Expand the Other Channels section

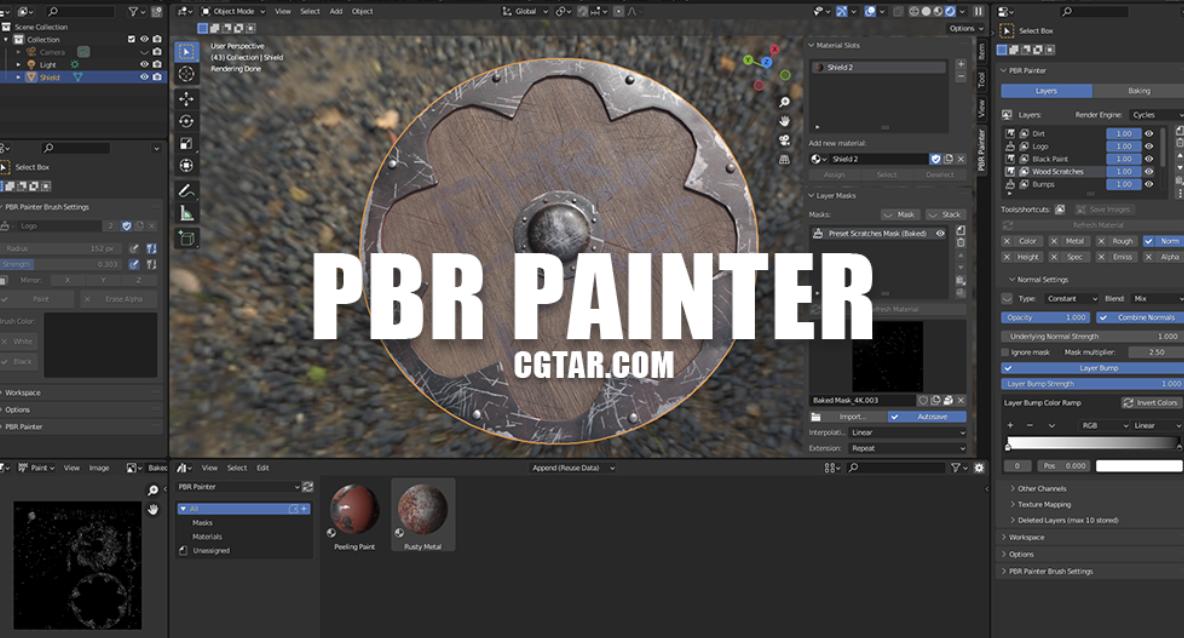coord(1041,489)
